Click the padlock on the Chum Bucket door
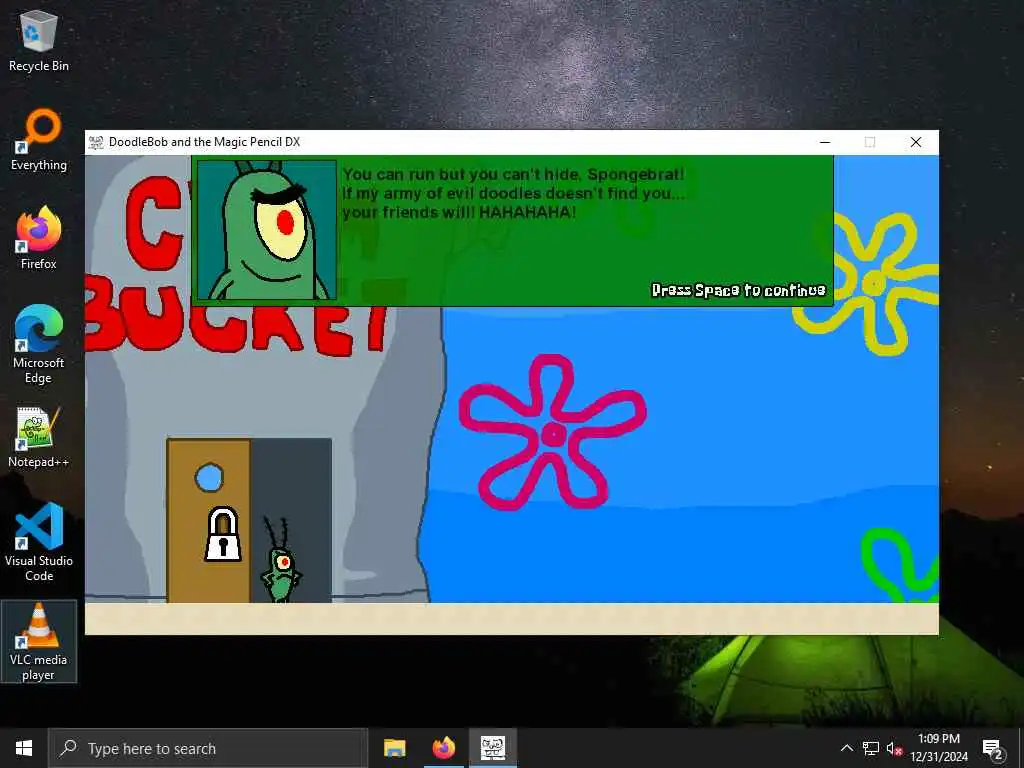Image resolution: width=1024 pixels, height=768 pixels. click(223, 535)
